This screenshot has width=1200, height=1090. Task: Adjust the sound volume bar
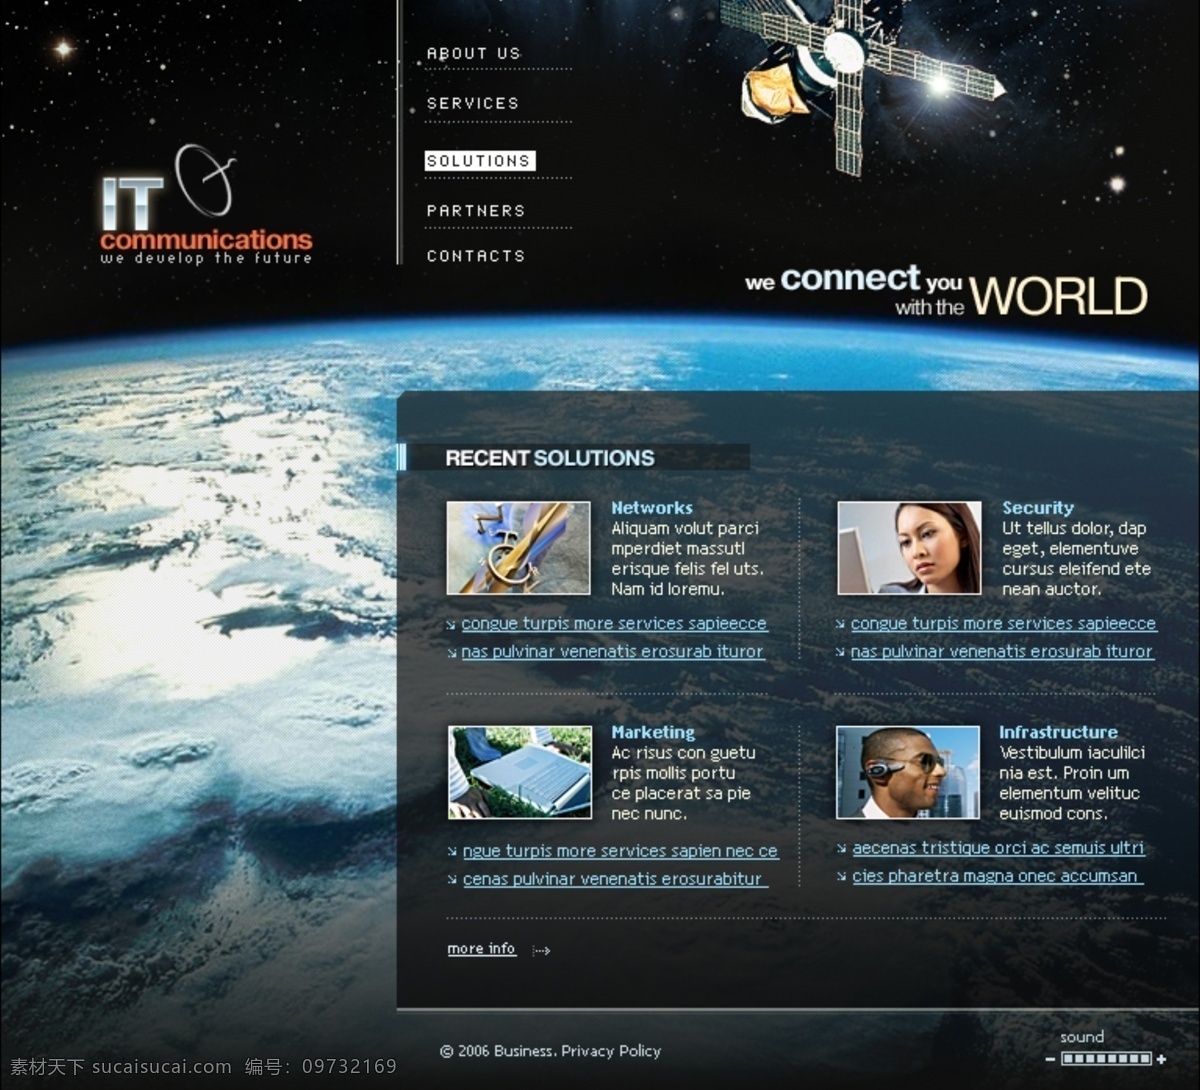coord(1106,1059)
